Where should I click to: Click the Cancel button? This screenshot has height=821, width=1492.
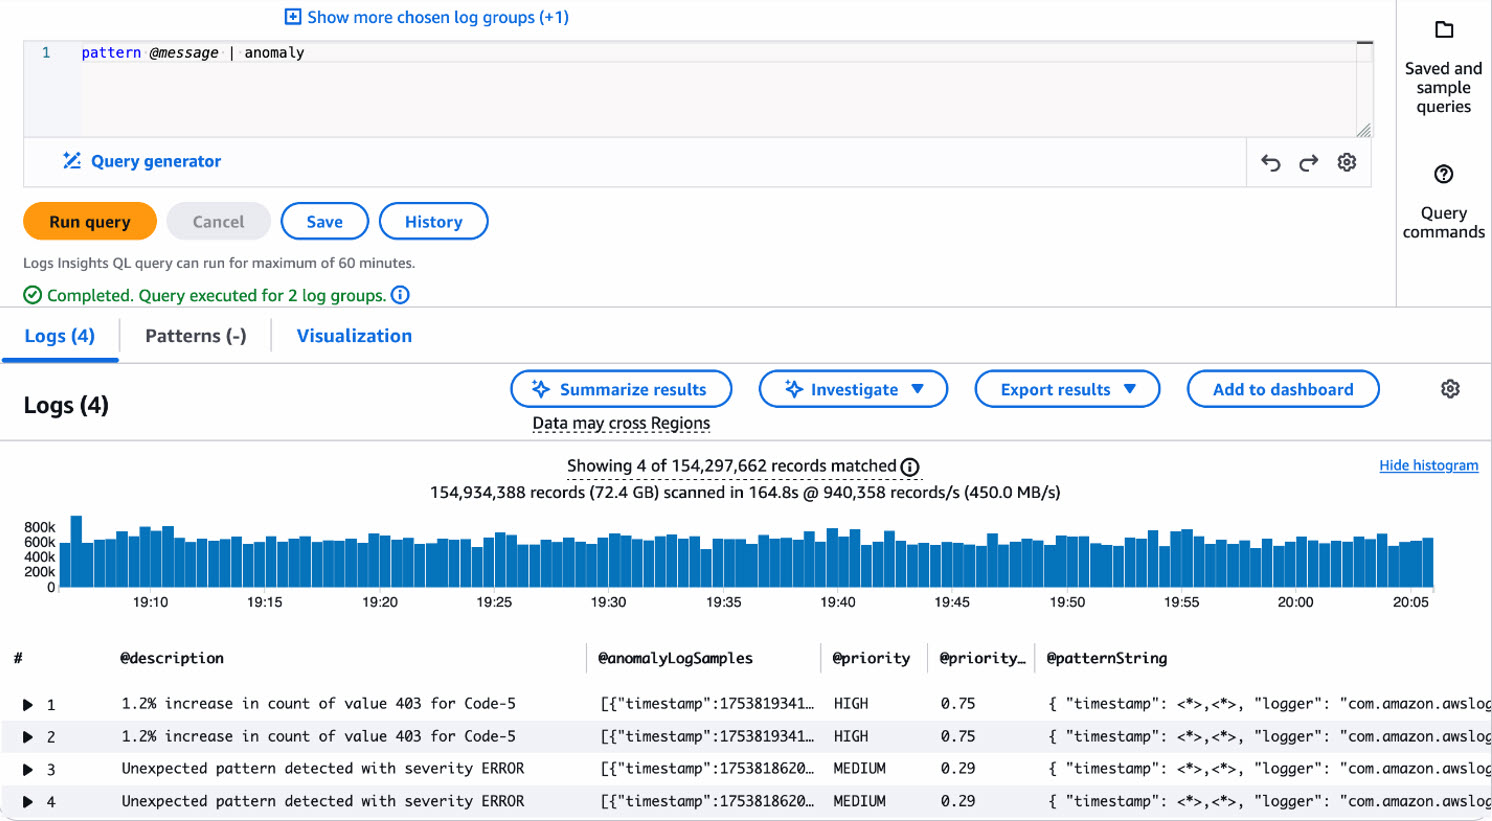tap(218, 222)
